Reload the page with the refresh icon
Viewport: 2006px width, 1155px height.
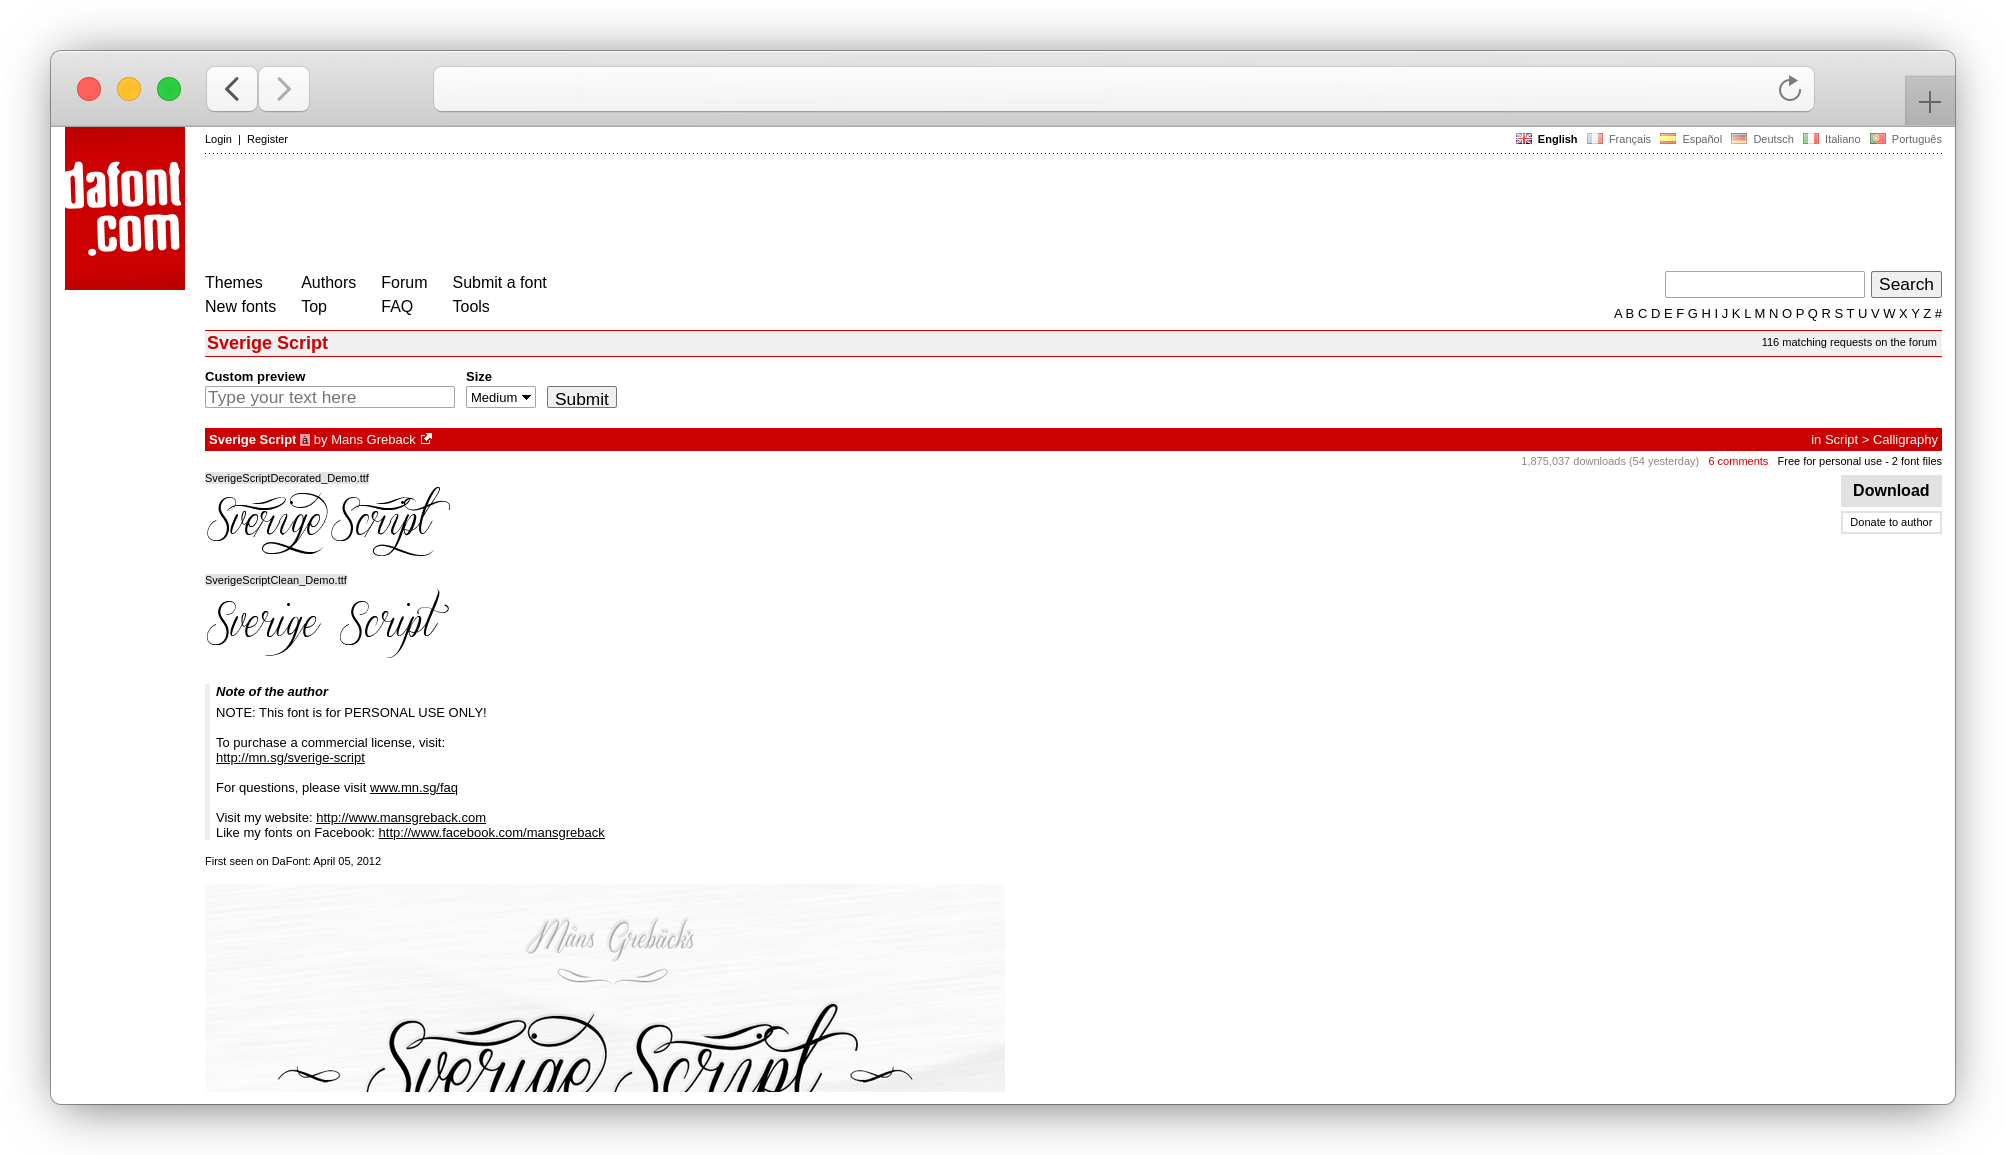(1790, 89)
